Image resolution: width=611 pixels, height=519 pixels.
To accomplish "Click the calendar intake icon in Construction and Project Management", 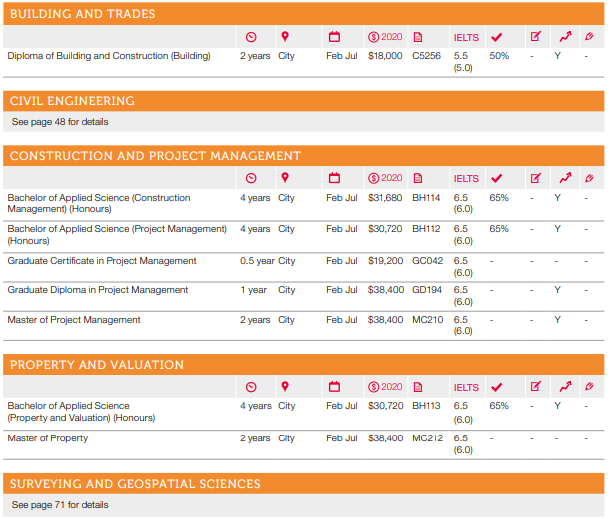I will point(334,179).
